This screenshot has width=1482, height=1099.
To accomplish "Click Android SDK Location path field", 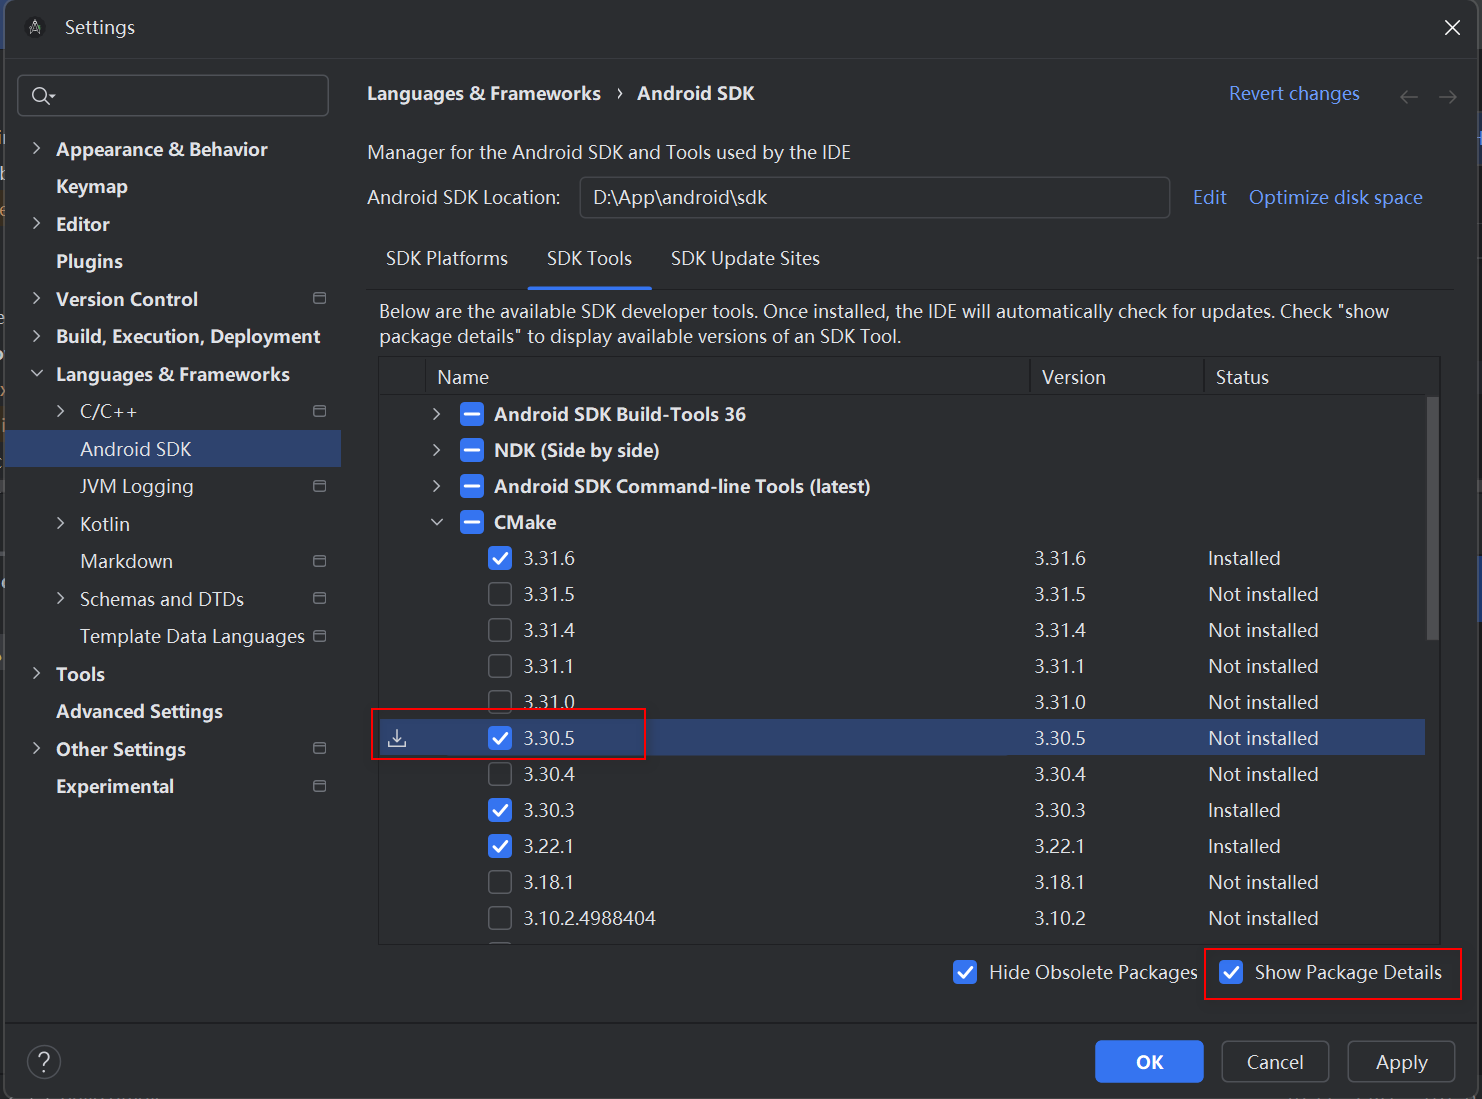I will 875,198.
